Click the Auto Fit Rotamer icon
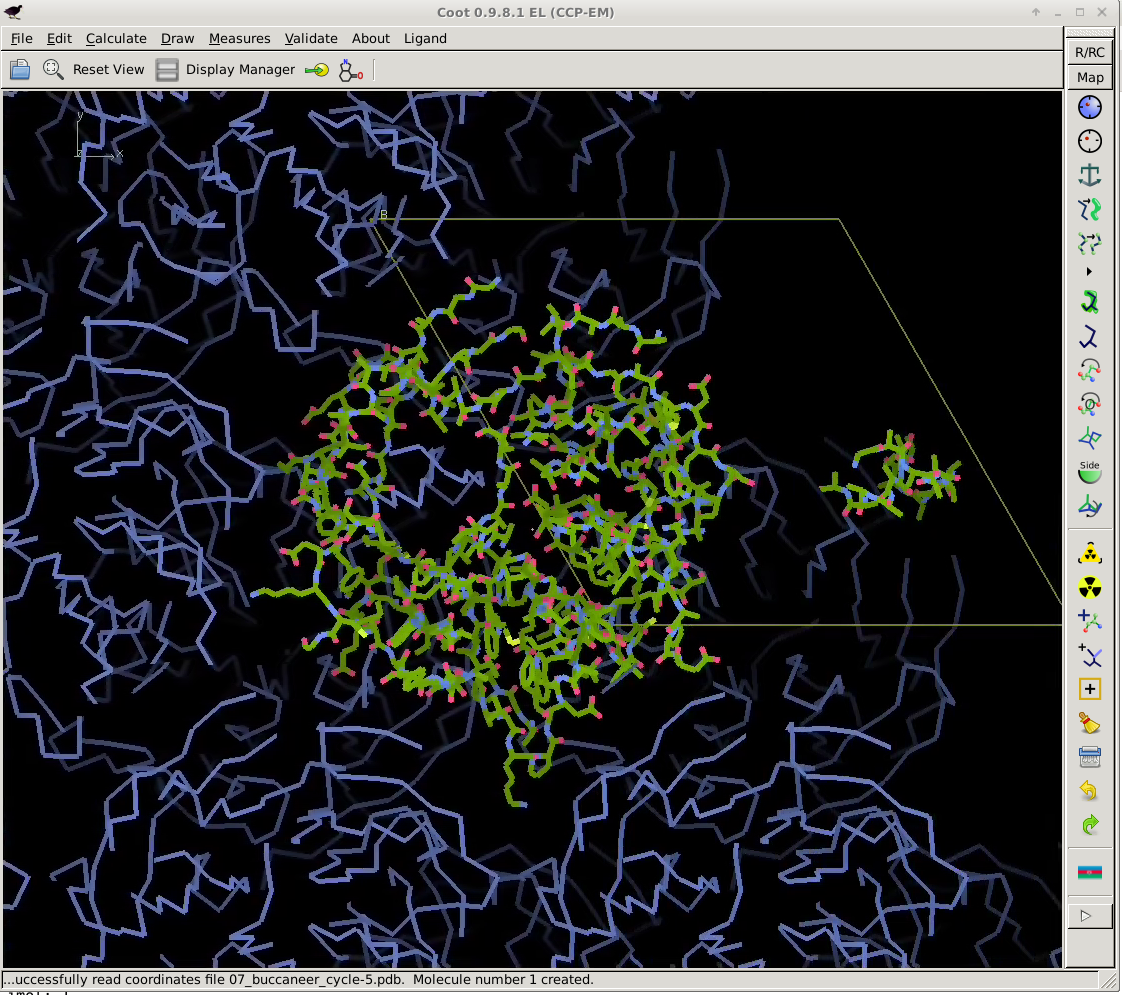This screenshot has width=1122, height=995. point(1089,302)
